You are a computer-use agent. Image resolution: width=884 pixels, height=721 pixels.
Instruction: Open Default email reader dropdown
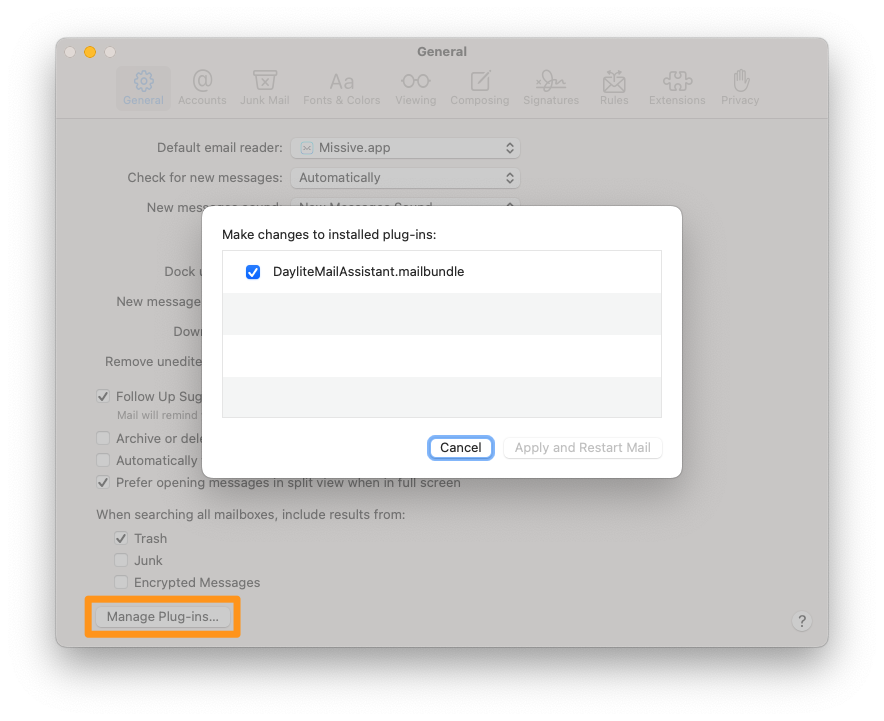(x=405, y=148)
